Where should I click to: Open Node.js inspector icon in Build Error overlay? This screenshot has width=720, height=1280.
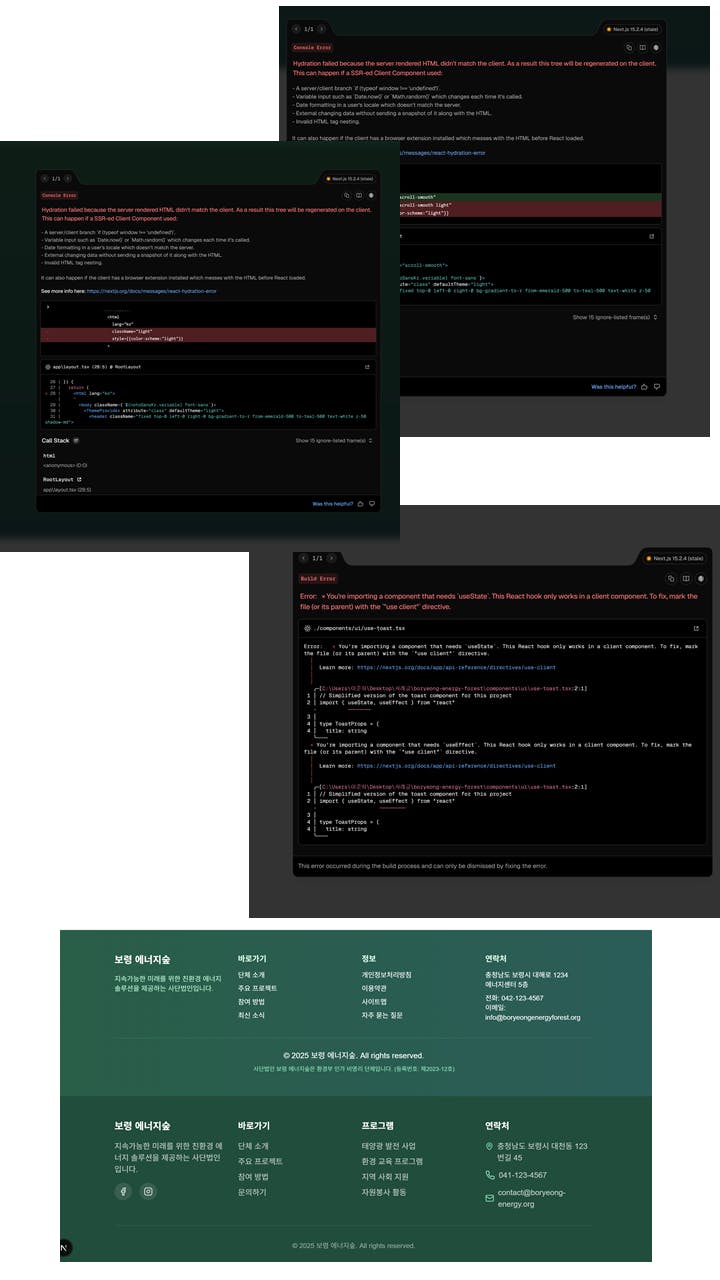701,578
